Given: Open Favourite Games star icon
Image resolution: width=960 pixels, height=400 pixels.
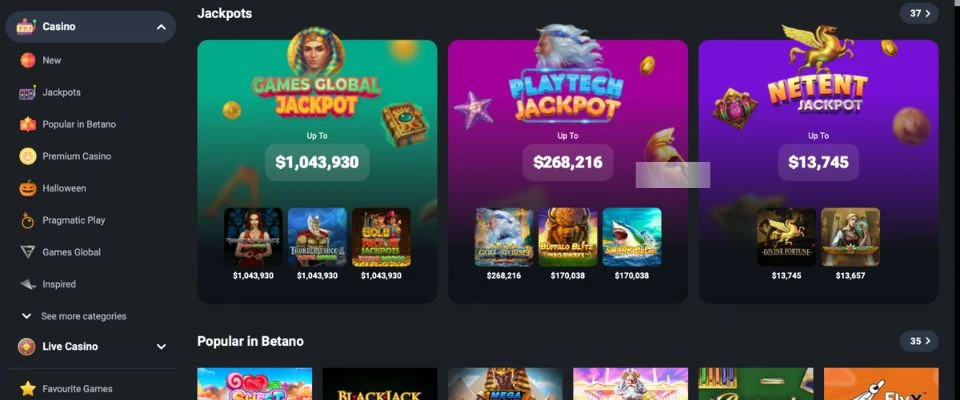Looking at the screenshot, I should [x=28, y=388].
